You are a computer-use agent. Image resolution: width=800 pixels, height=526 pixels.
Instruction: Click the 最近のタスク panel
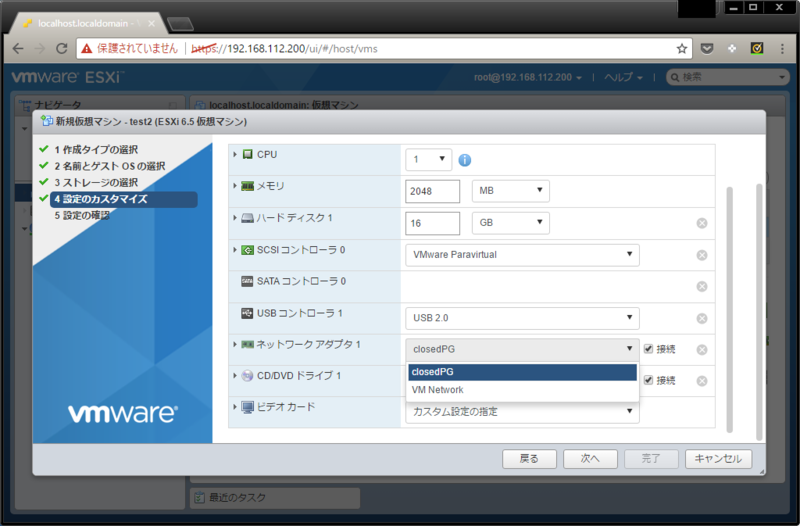(x=275, y=497)
